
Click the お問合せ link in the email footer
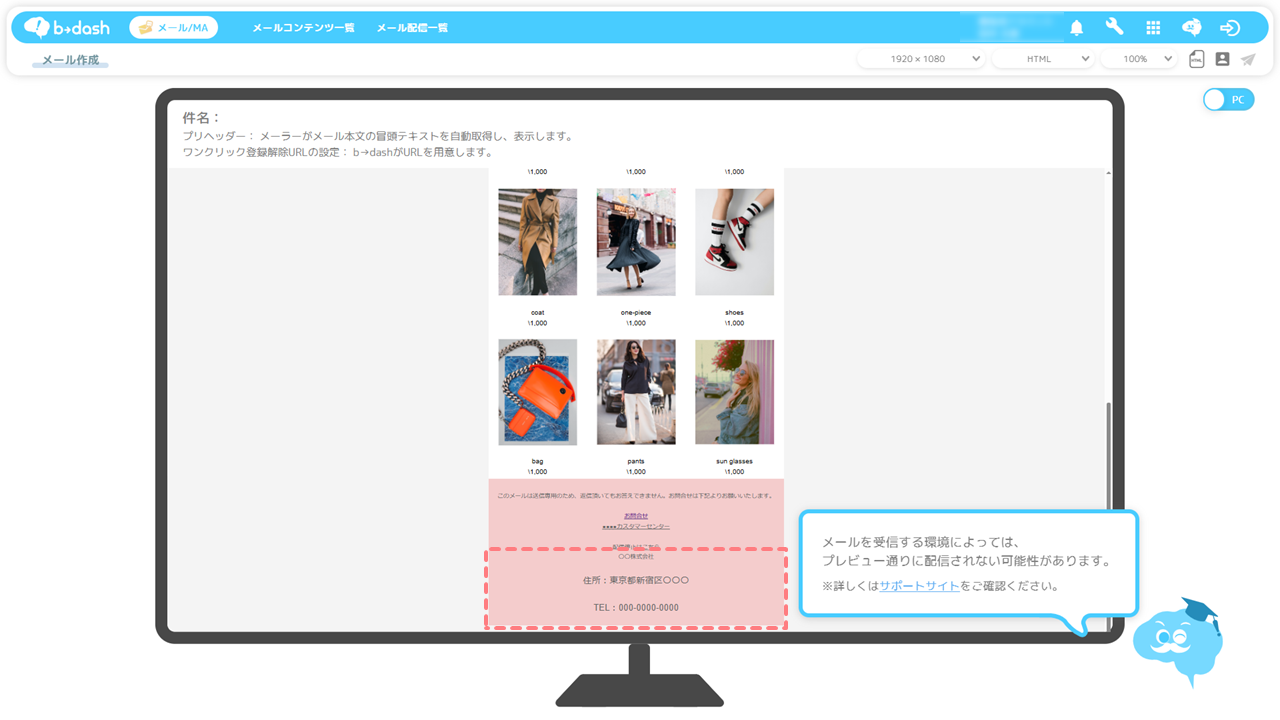click(x=636, y=516)
